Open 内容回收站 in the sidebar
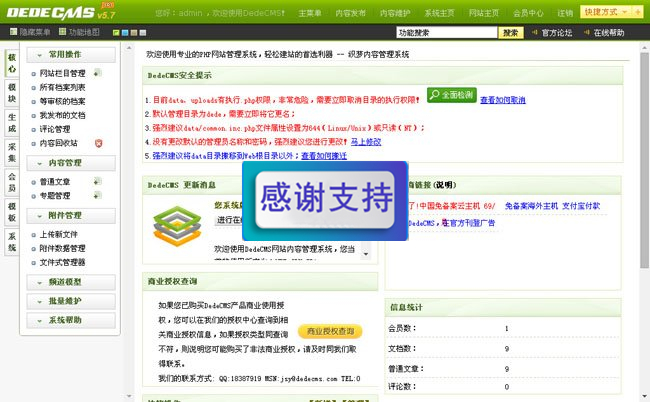The image size is (650, 402). pos(58,143)
